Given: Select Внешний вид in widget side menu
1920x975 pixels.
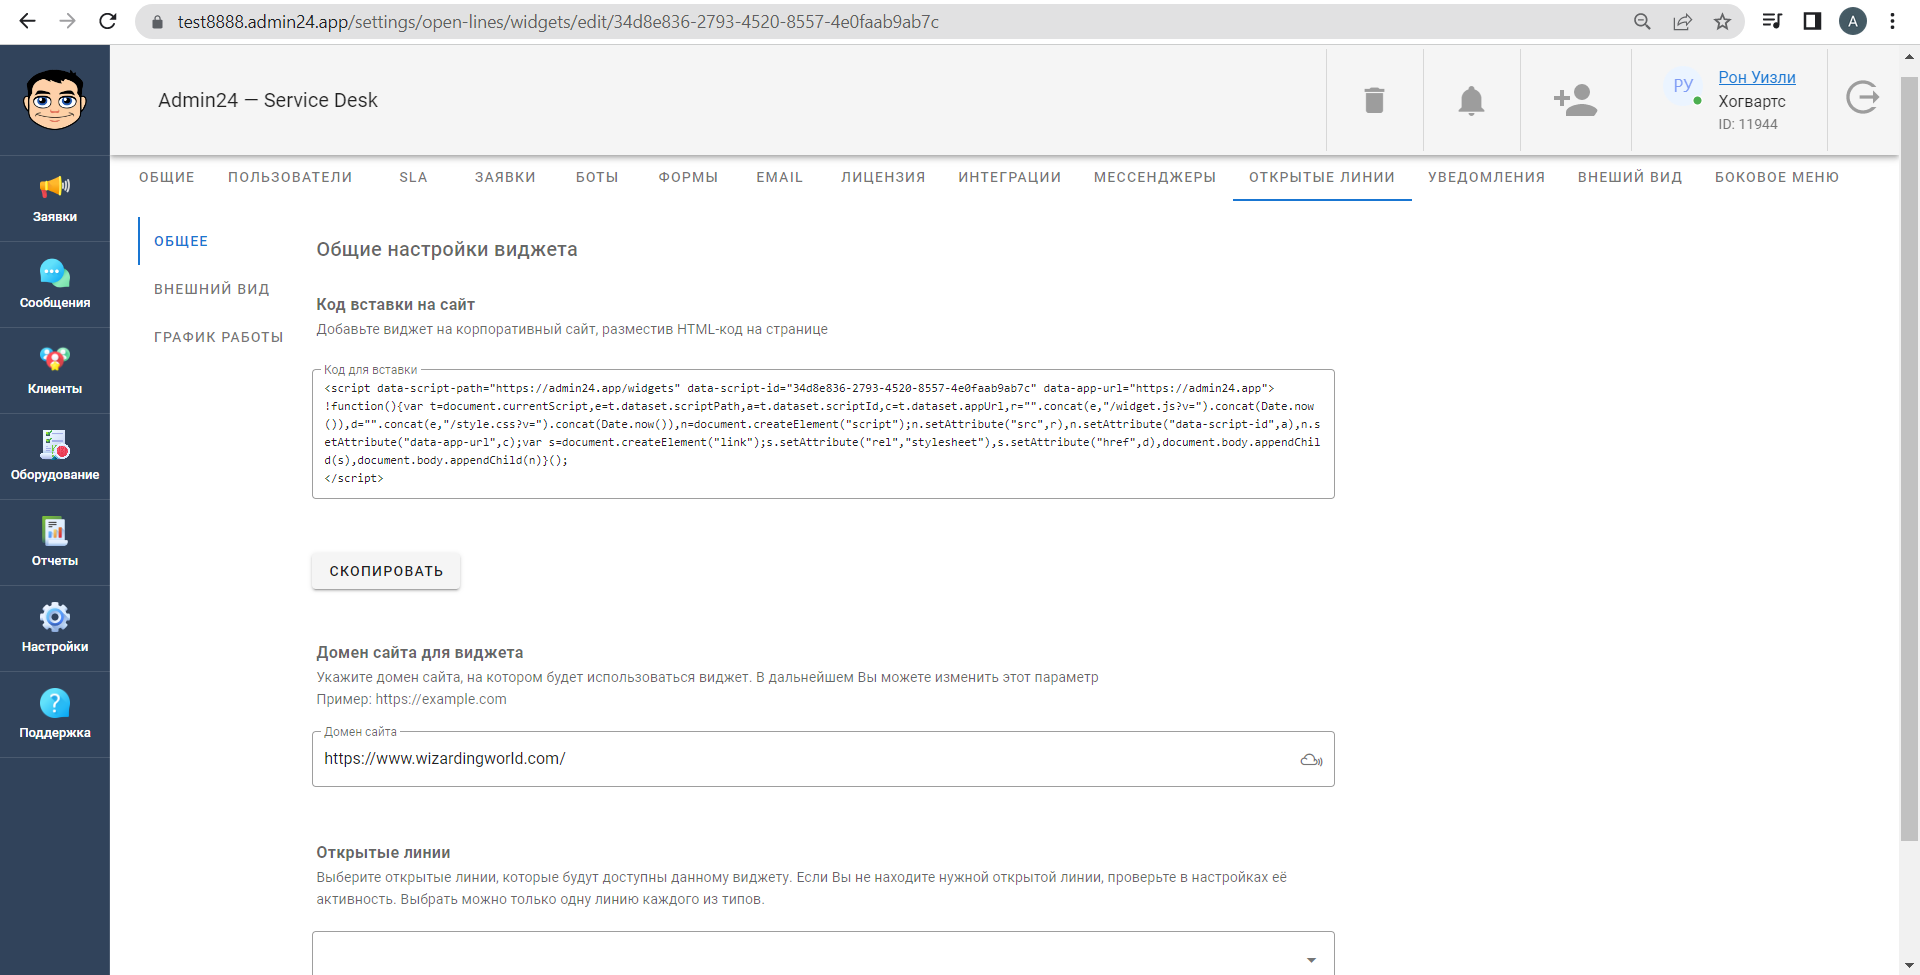Looking at the screenshot, I should [x=212, y=289].
